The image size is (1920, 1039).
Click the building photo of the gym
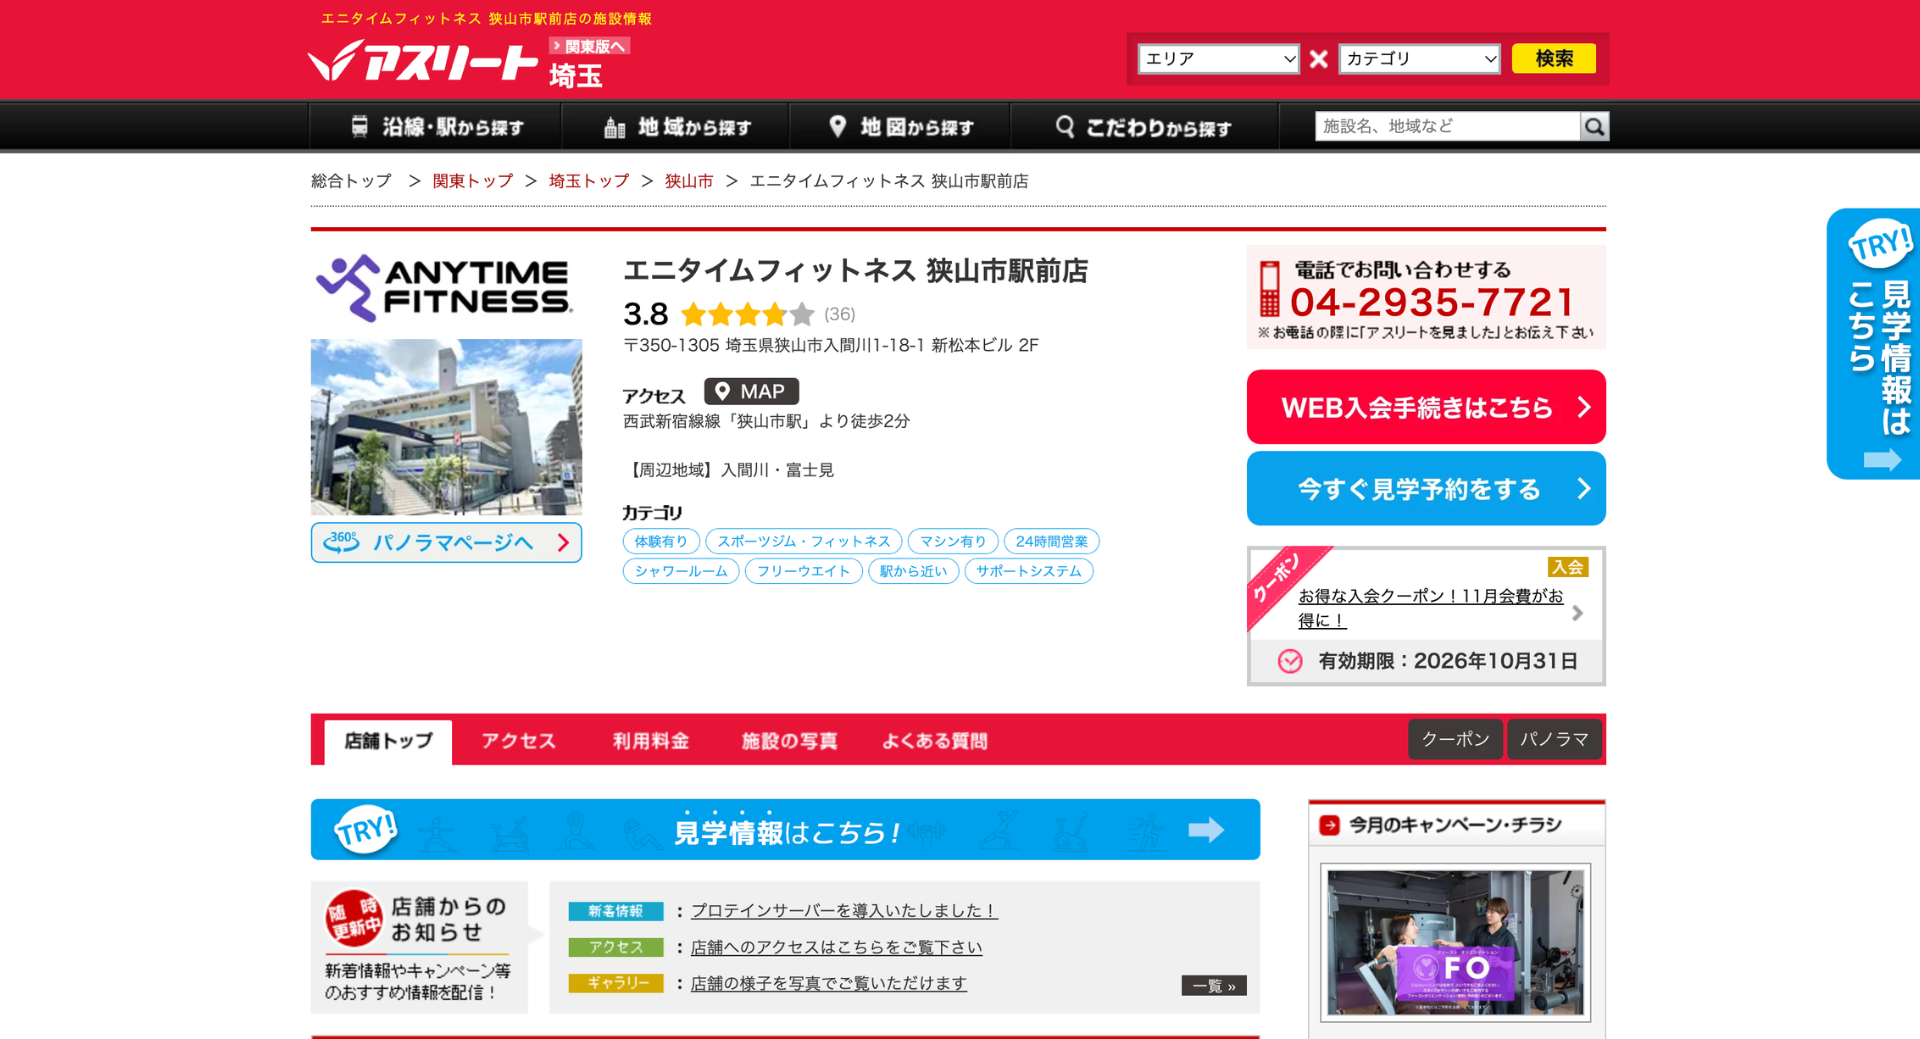446,427
